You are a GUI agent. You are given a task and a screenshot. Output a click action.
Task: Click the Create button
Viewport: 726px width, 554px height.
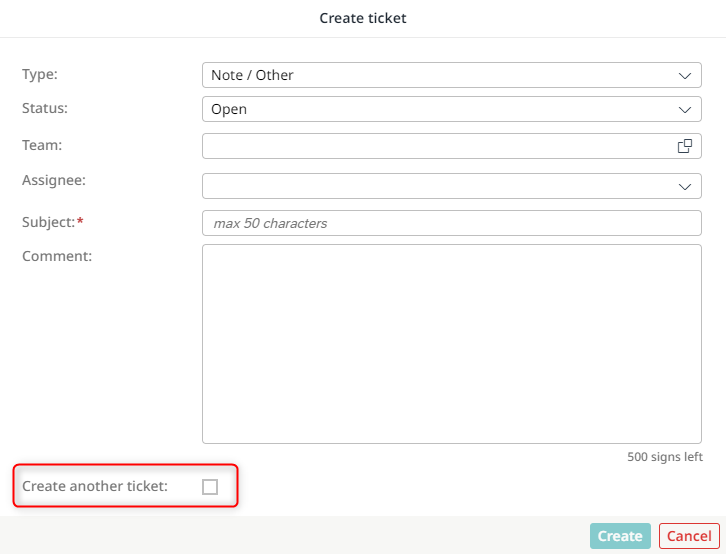click(x=620, y=536)
